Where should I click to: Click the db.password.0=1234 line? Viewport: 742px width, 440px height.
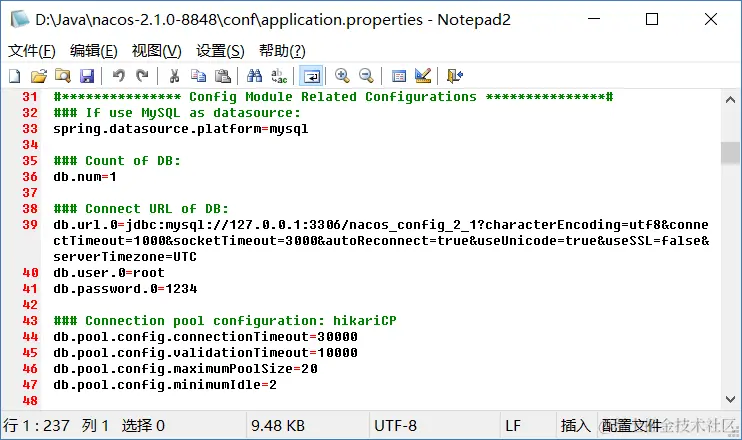(x=125, y=289)
